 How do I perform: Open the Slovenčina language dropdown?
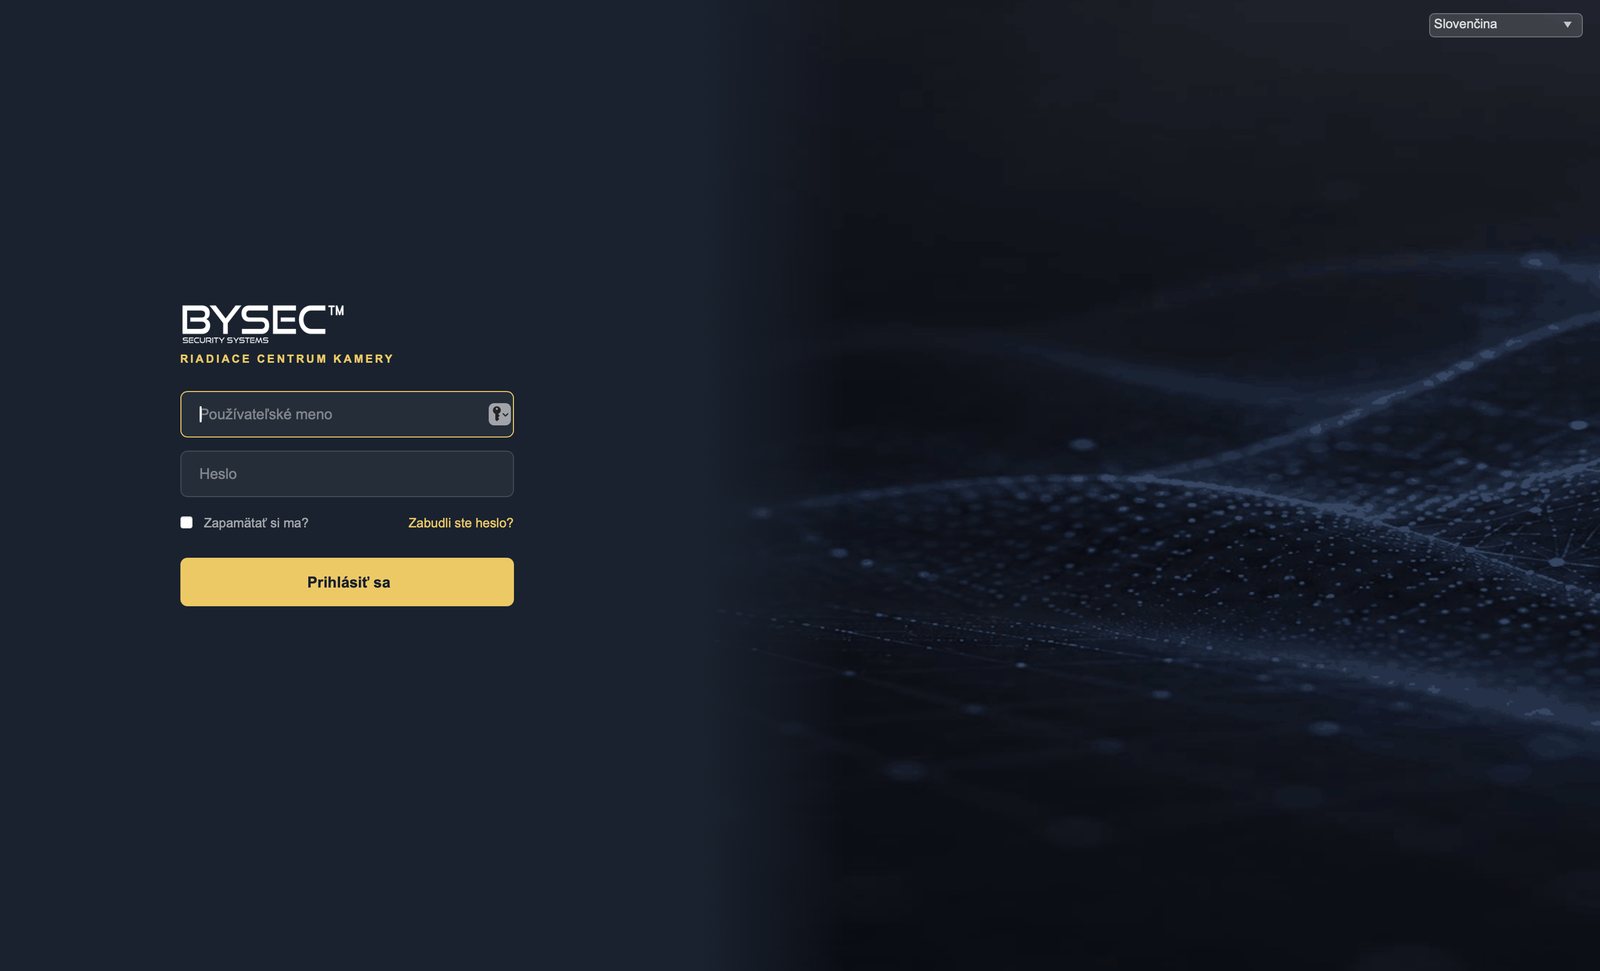1505,24
